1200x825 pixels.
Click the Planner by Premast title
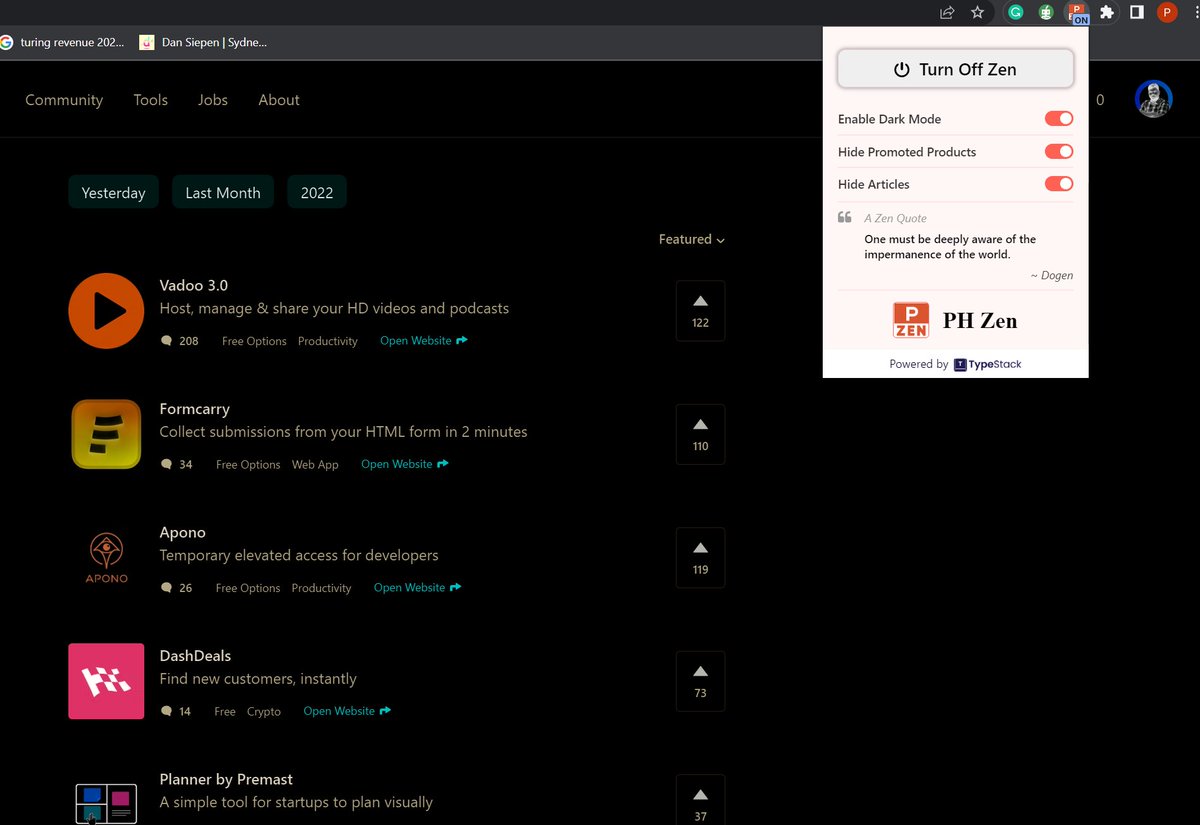point(226,779)
